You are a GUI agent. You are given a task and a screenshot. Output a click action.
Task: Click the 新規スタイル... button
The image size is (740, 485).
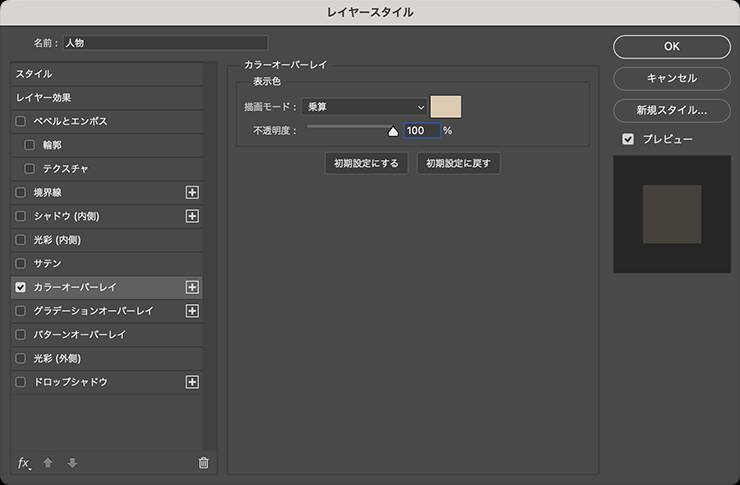click(x=671, y=110)
